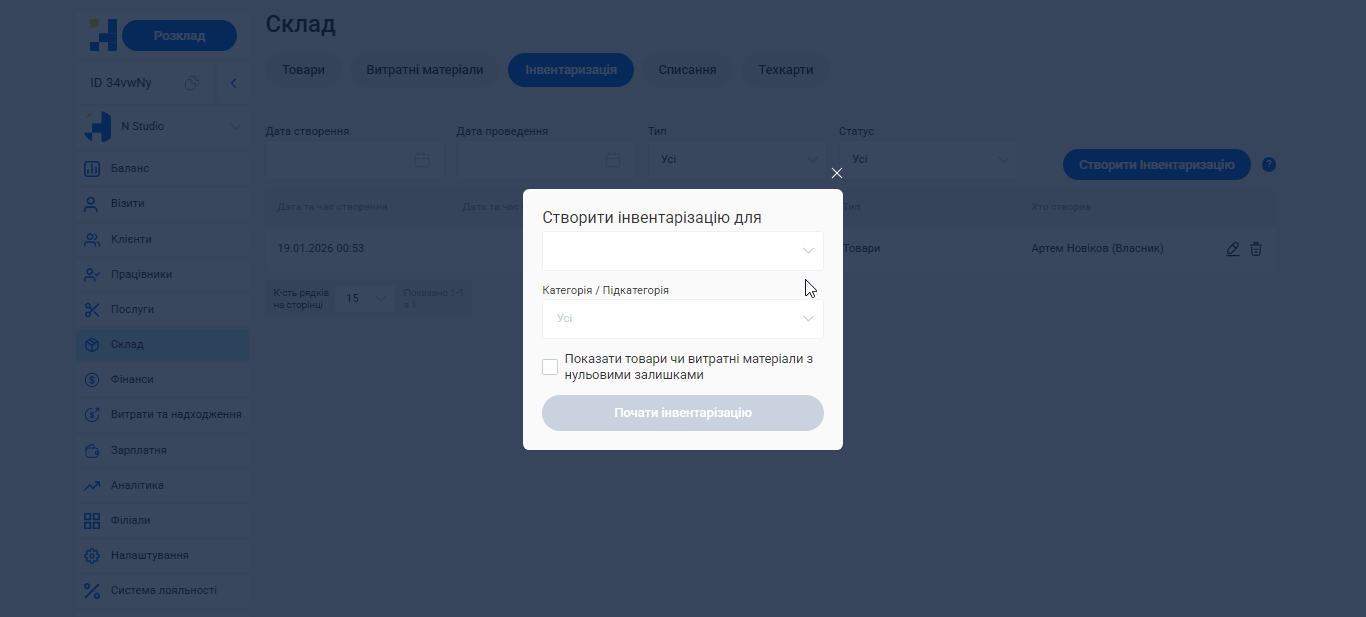Open the Баланс section in the sidebar
Image resolution: width=1366 pixels, height=617 pixels.
tap(92, 167)
